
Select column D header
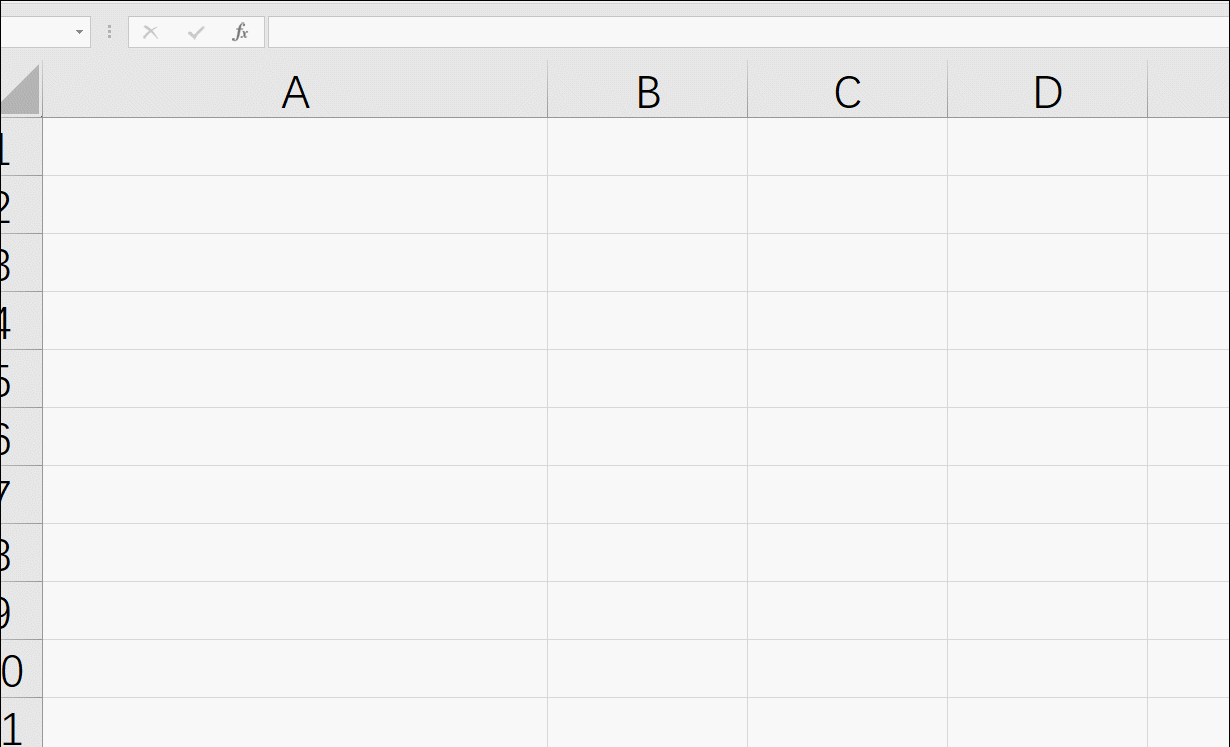tap(1048, 90)
